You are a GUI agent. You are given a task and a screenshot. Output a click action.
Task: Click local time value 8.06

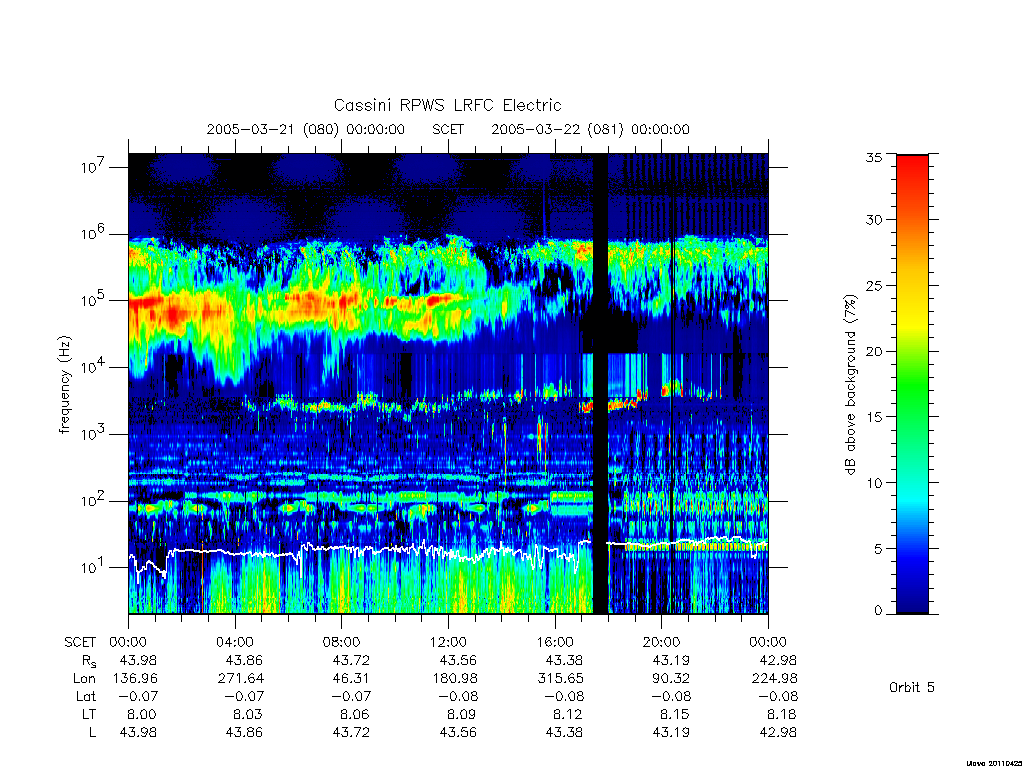355,714
